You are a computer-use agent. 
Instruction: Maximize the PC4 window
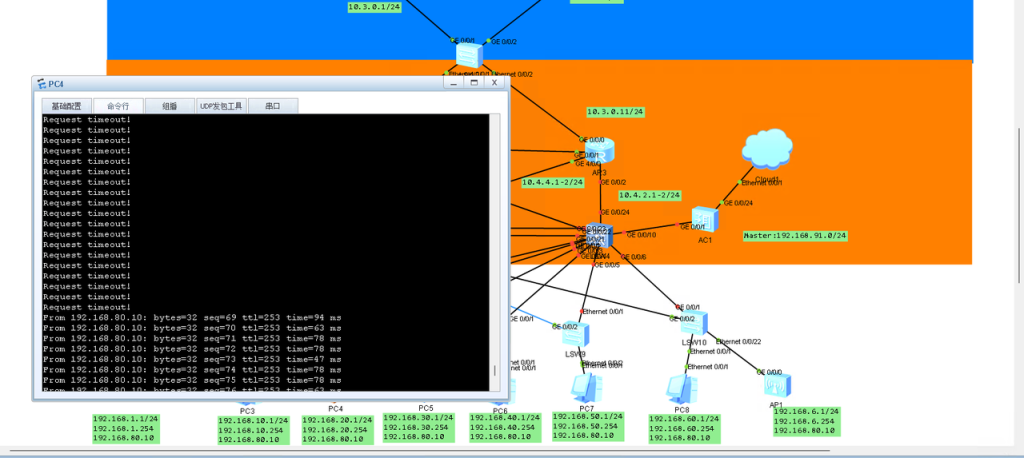[474, 84]
